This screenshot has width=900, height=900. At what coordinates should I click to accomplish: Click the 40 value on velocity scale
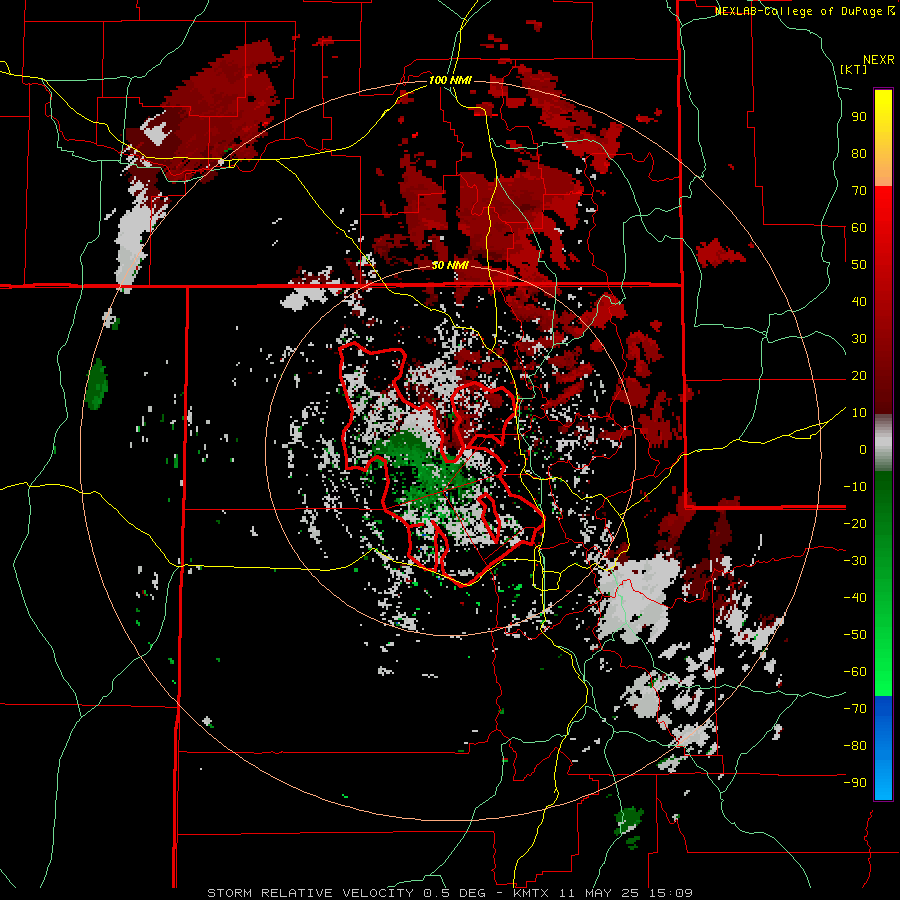click(x=859, y=301)
